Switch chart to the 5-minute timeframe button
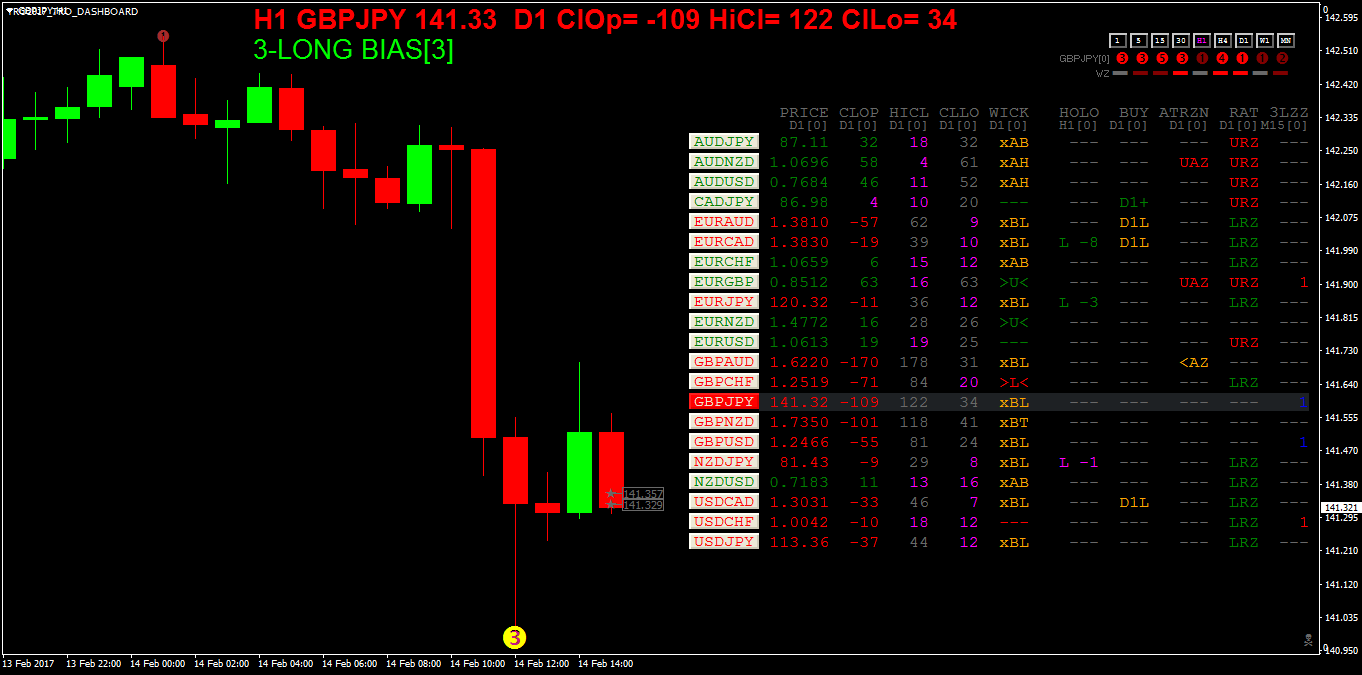The height and width of the screenshot is (675, 1362). coord(1140,41)
